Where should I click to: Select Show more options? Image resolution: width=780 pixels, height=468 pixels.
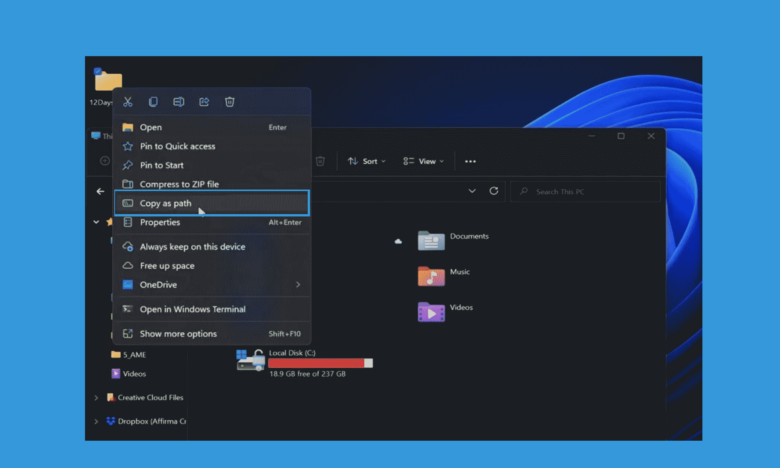pyautogui.click(x=178, y=334)
